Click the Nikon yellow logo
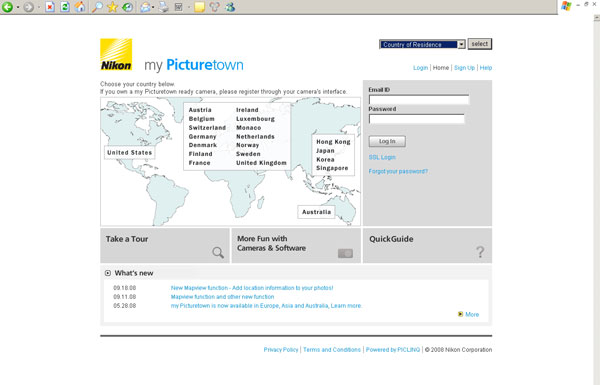Screen dimensions: 600x385 (116, 55)
